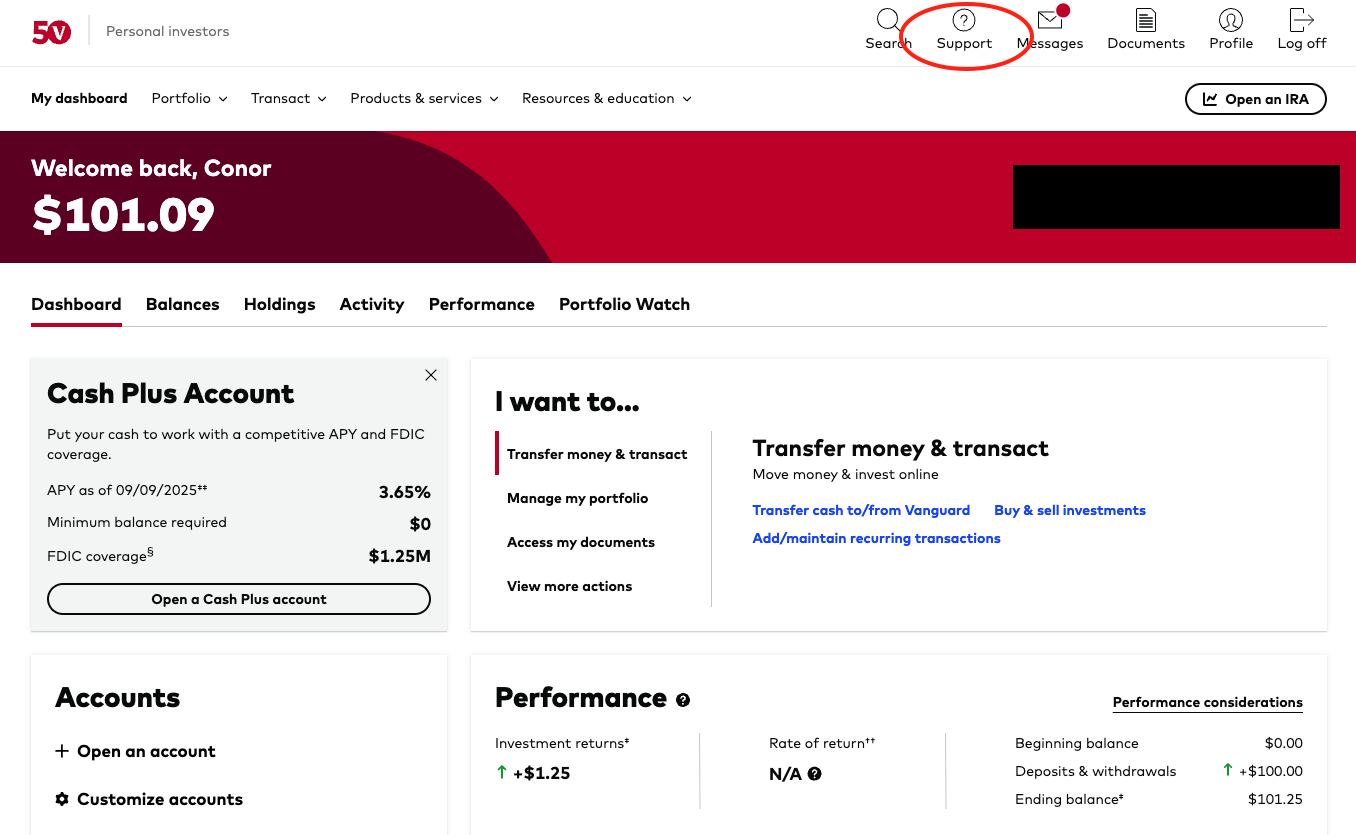Click the $101.09 balance total

pyautogui.click(x=123, y=215)
